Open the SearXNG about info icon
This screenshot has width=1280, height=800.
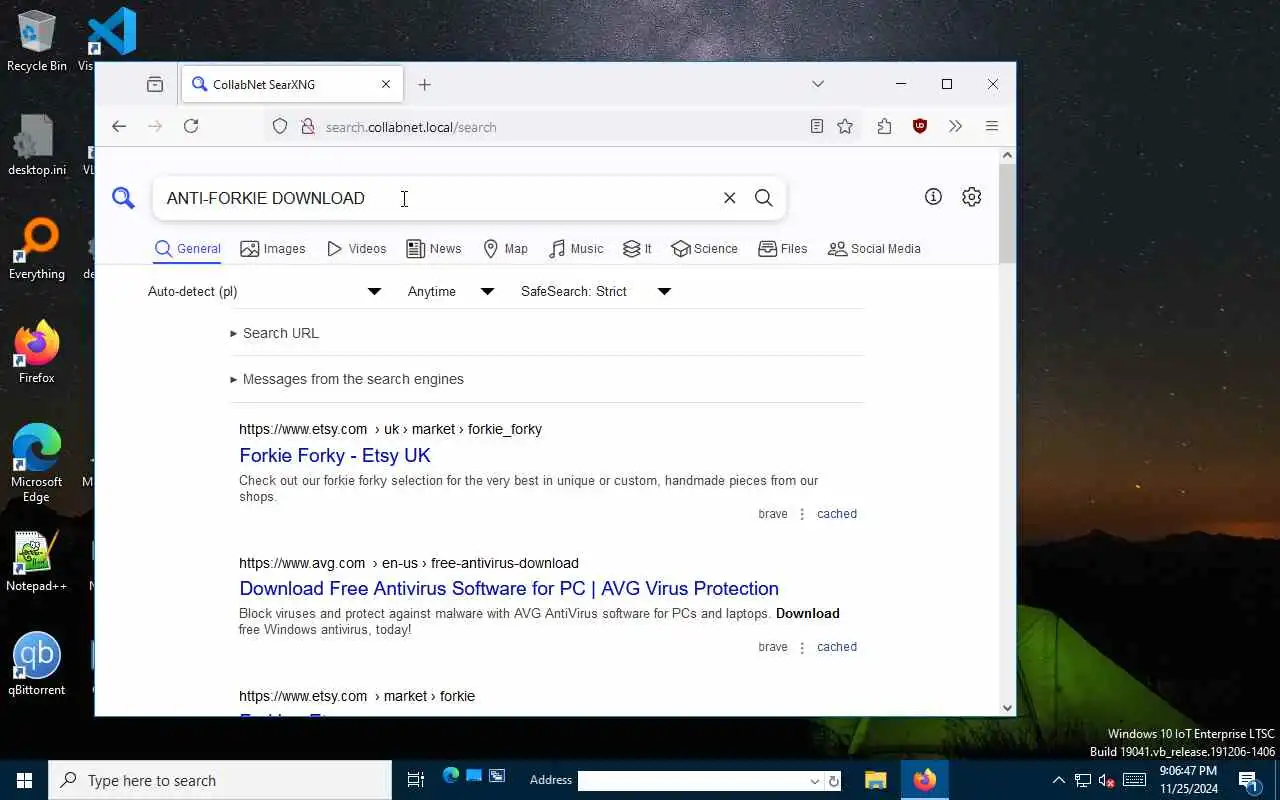click(x=933, y=197)
